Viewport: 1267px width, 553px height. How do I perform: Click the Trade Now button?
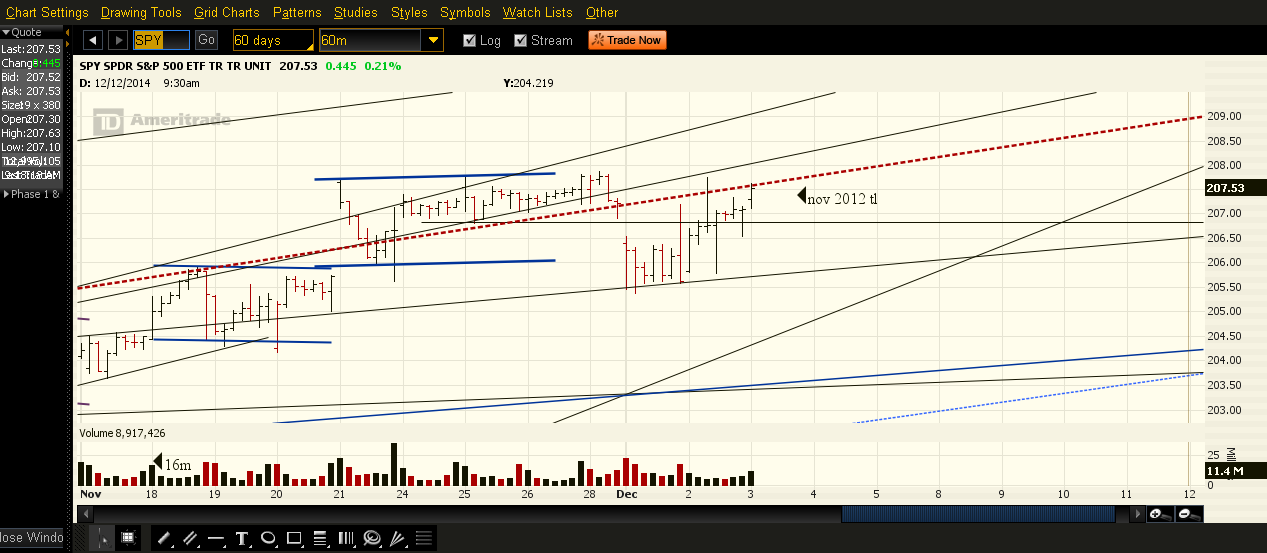point(627,40)
